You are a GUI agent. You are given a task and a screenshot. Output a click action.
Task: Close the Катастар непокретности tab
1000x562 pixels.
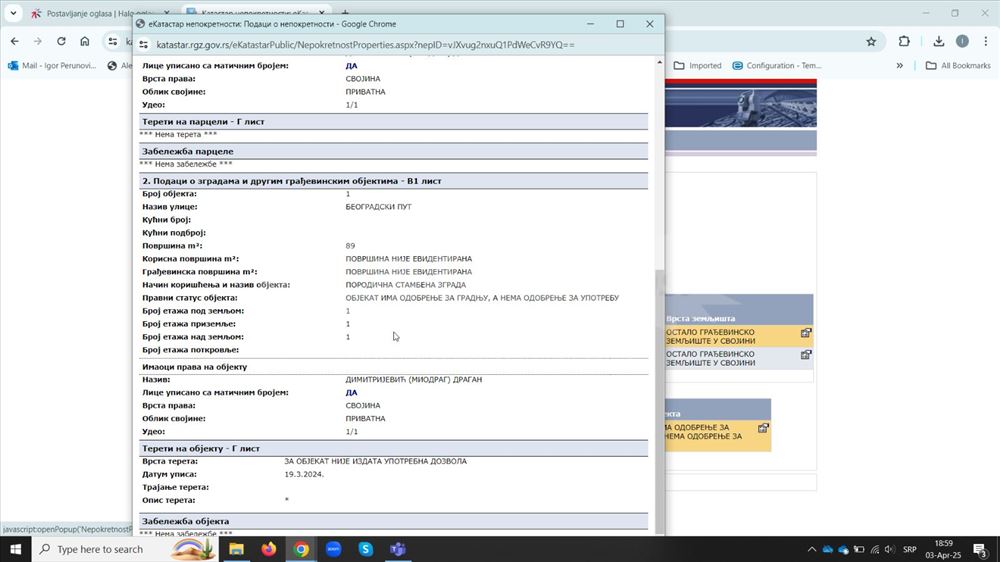click(322, 13)
